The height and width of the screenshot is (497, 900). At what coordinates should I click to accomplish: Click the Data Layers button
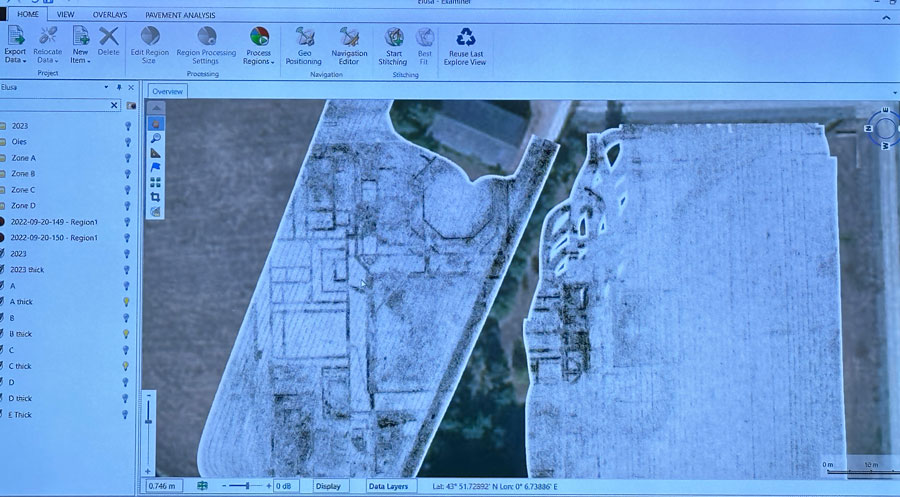(x=387, y=486)
